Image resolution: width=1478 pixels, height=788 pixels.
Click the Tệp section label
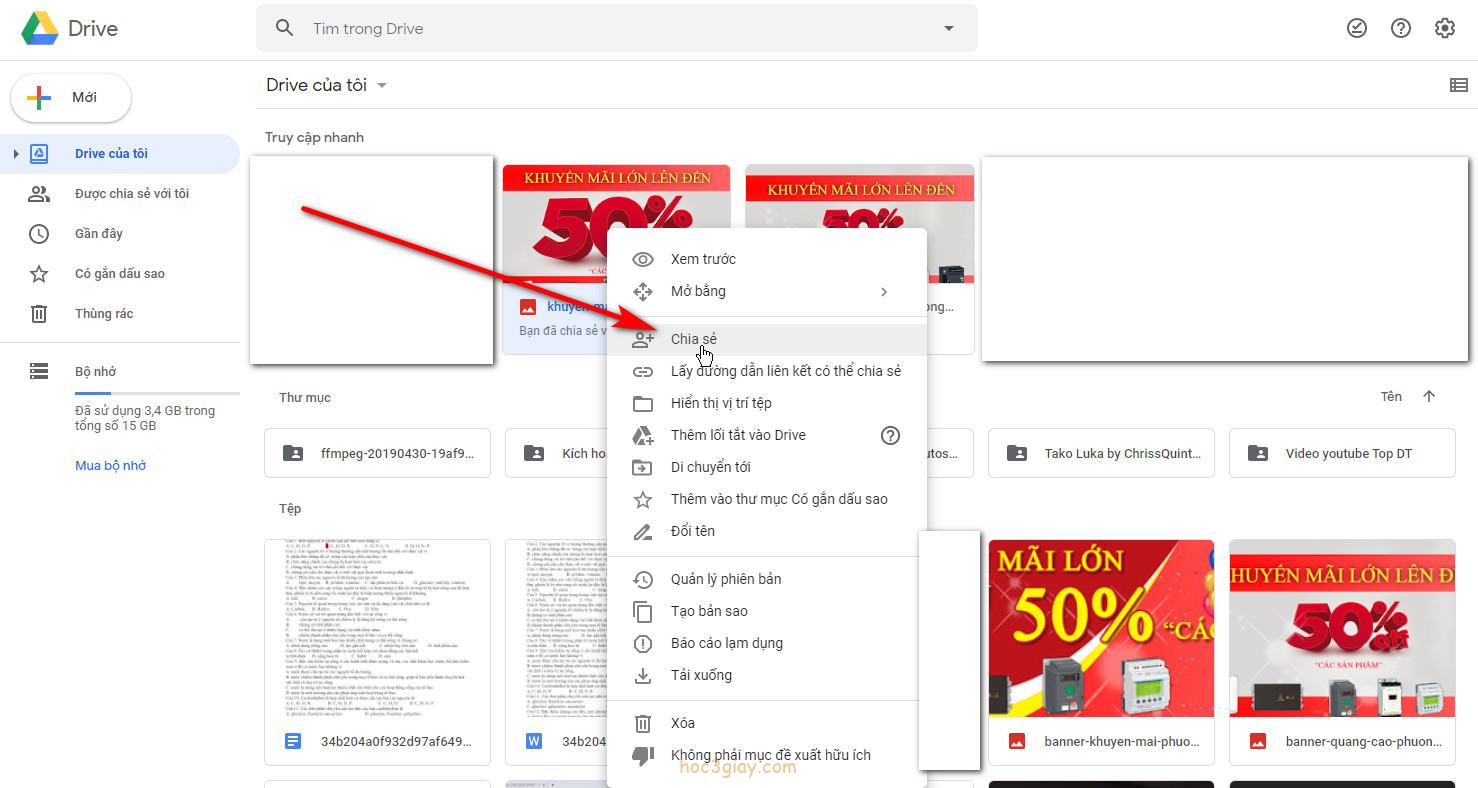coord(290,508)
